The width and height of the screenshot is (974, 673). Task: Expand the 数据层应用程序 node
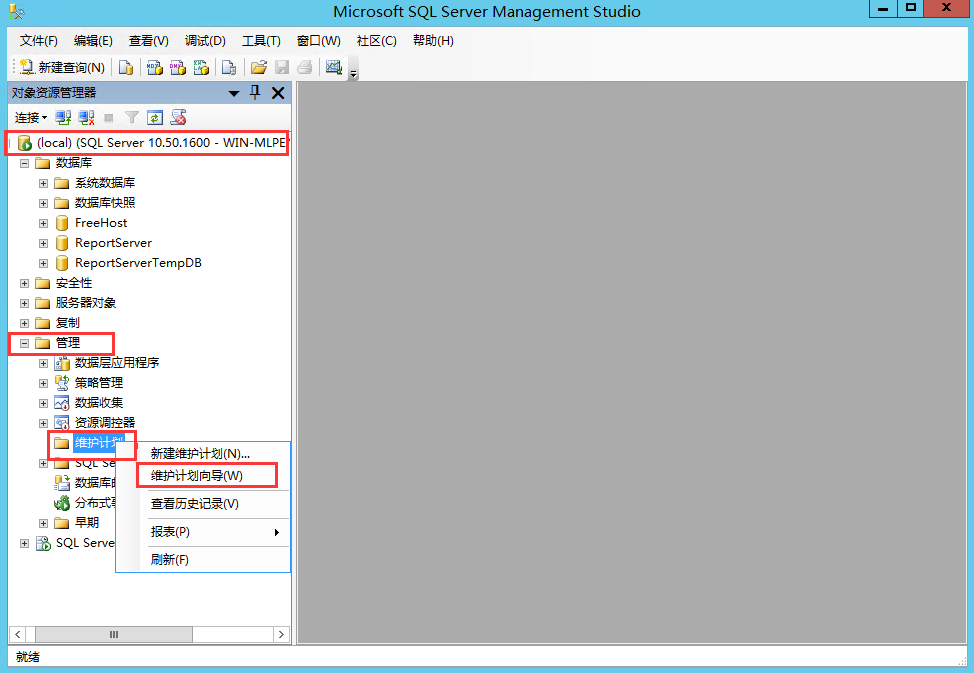click(43, 364)
